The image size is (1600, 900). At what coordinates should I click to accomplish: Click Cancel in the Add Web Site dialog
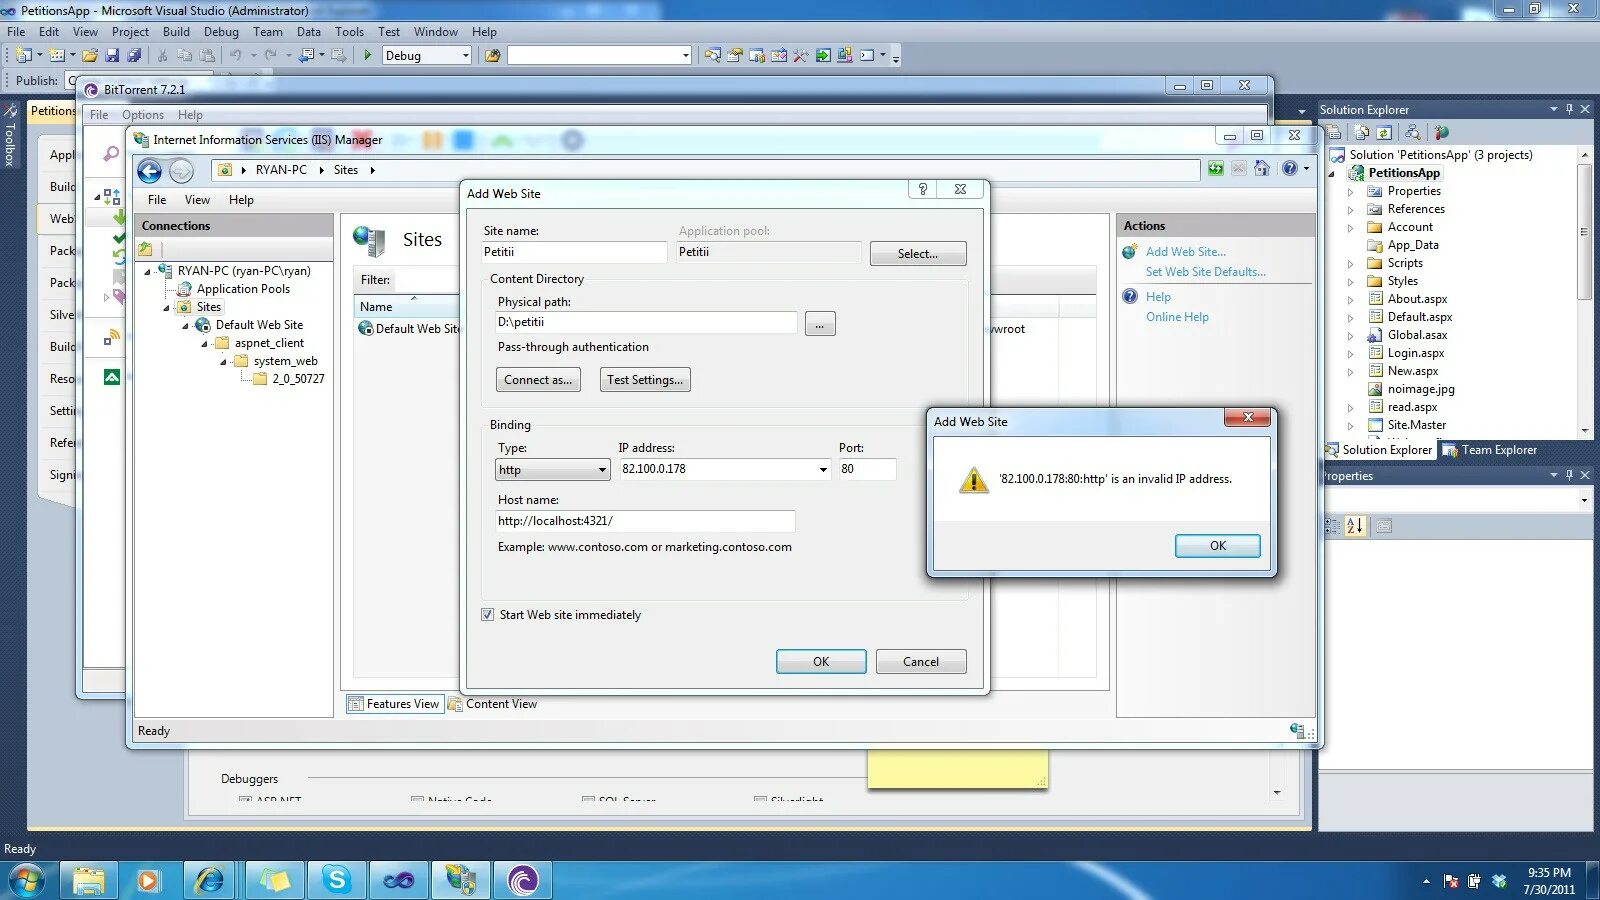click(x=921, y=662)
